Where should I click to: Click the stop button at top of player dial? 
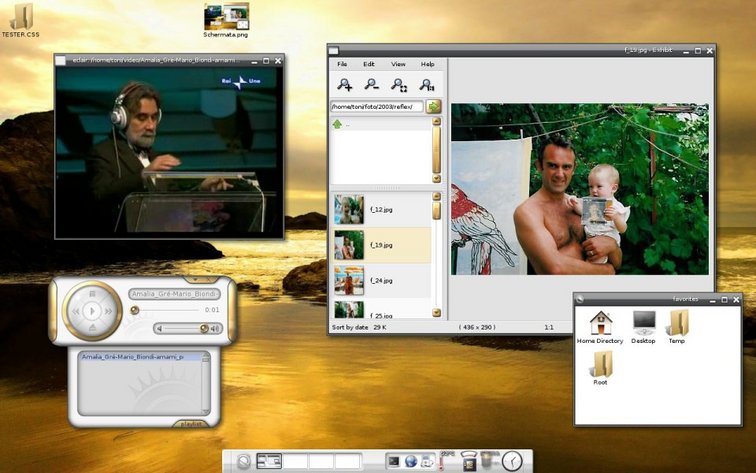click(92, 294)
